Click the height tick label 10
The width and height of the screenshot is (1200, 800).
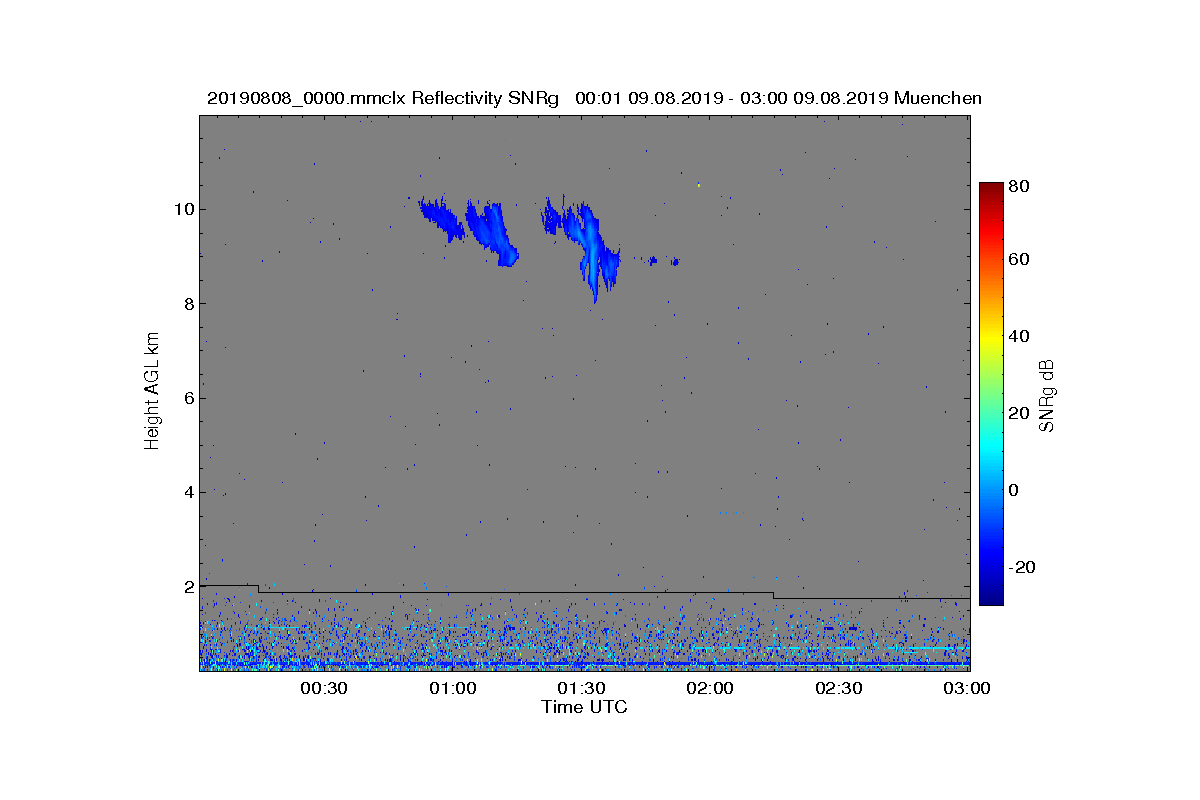[182, 210]
